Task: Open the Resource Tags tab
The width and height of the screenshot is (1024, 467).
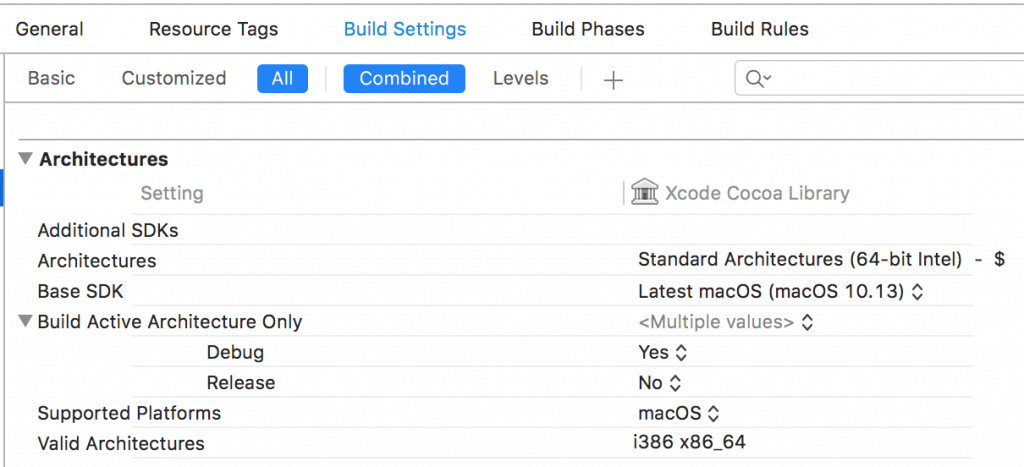Action: (214, 29)
